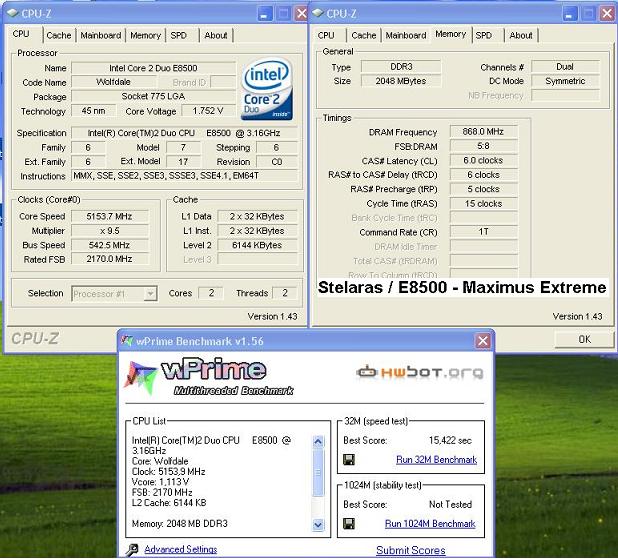Minimize the left CPU-Z window
The image size is (618, 559).
point(264,14)
